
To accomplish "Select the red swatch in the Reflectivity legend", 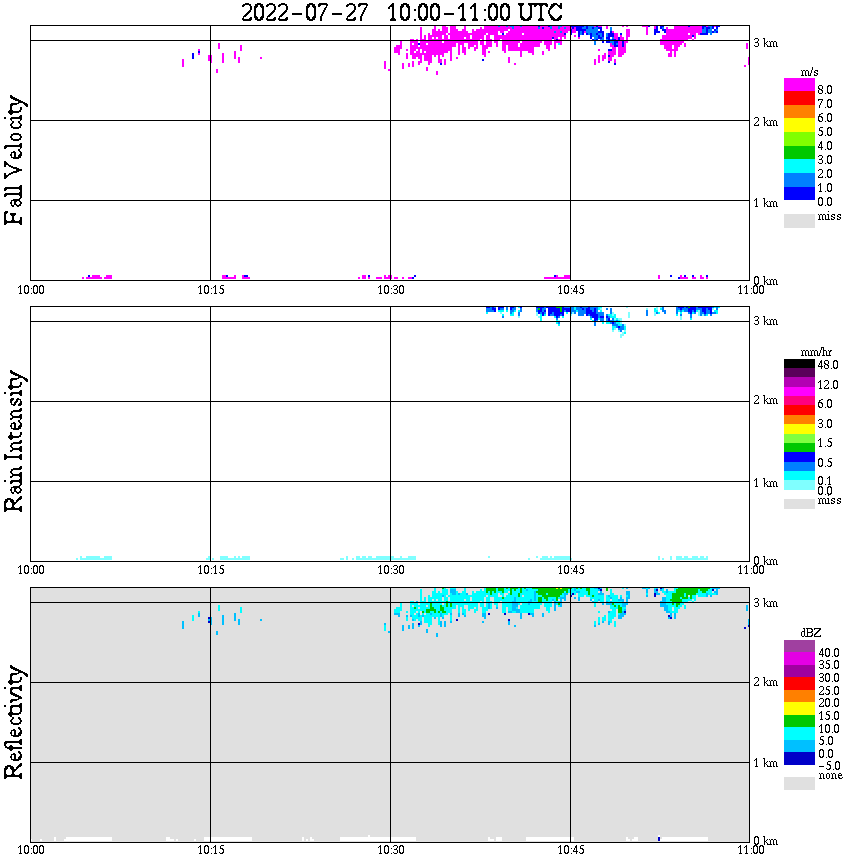I will 799,683.
